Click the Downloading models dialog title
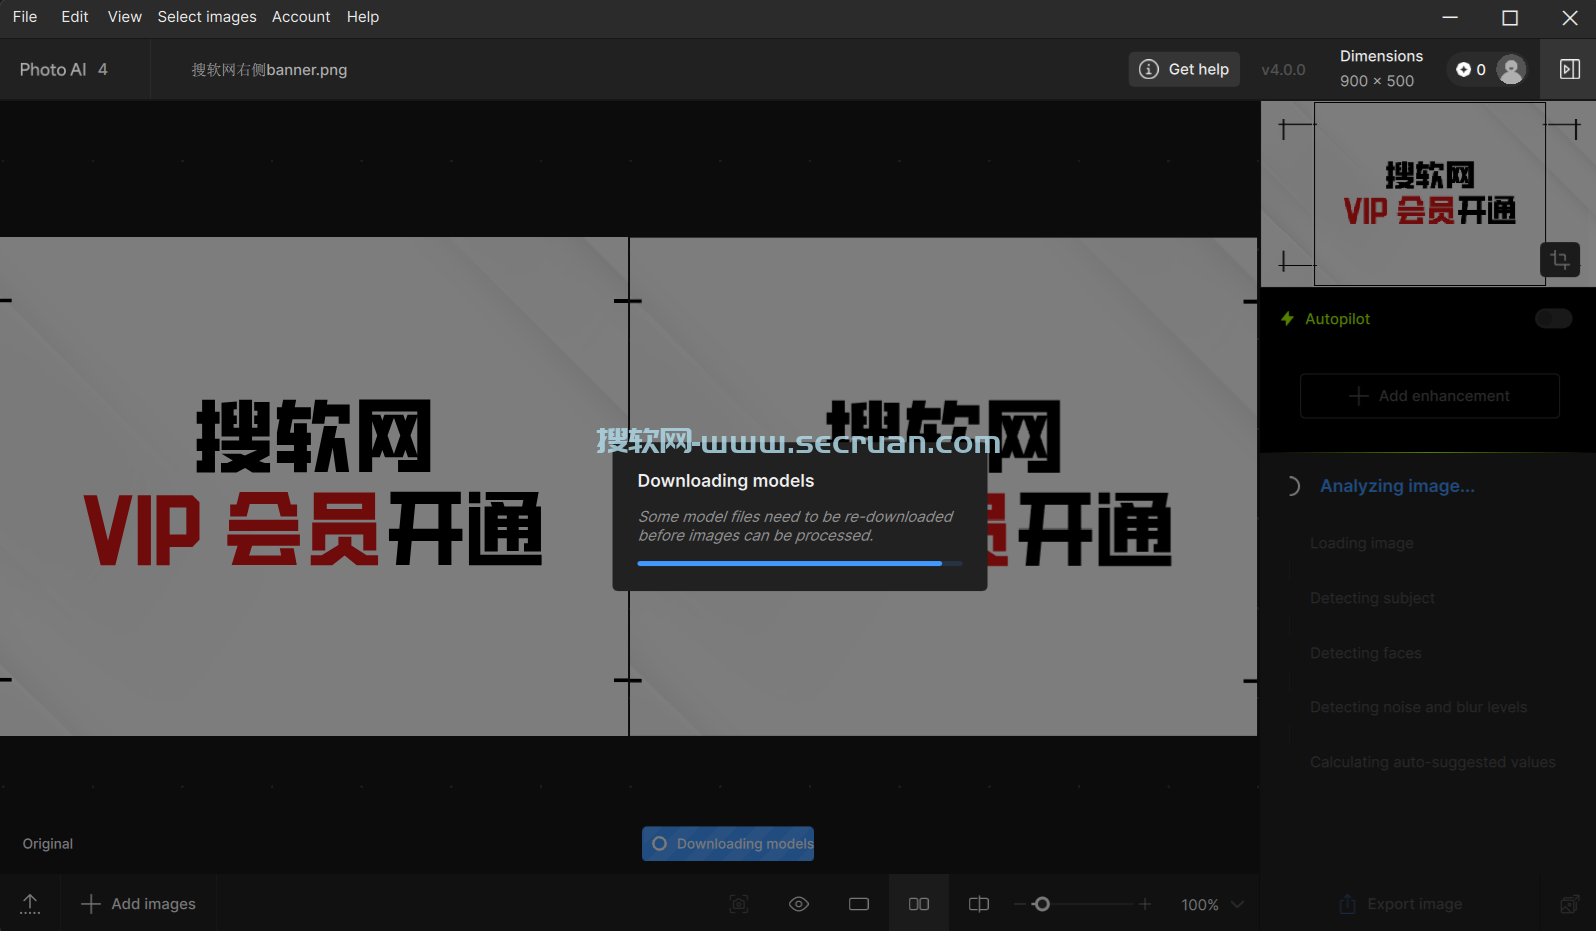 726,481
